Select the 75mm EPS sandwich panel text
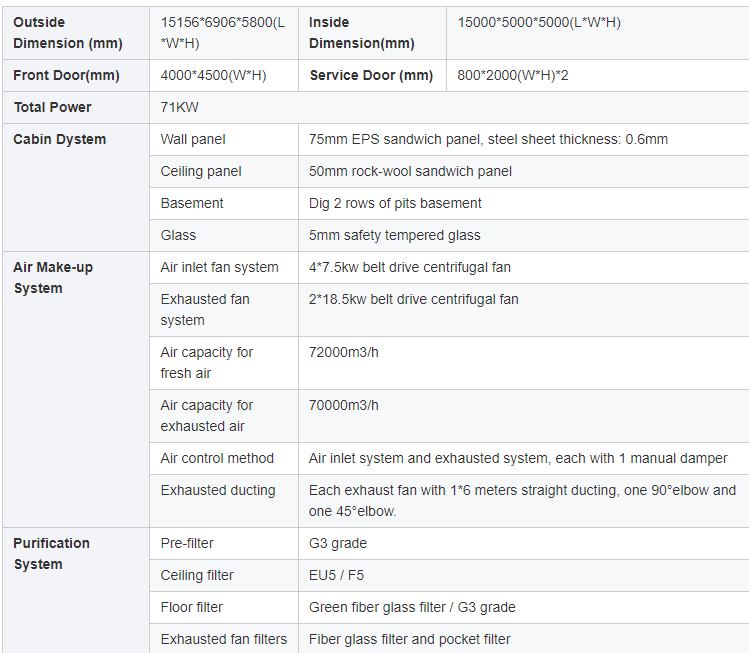 pyautogui.click(x=488, y=139)
